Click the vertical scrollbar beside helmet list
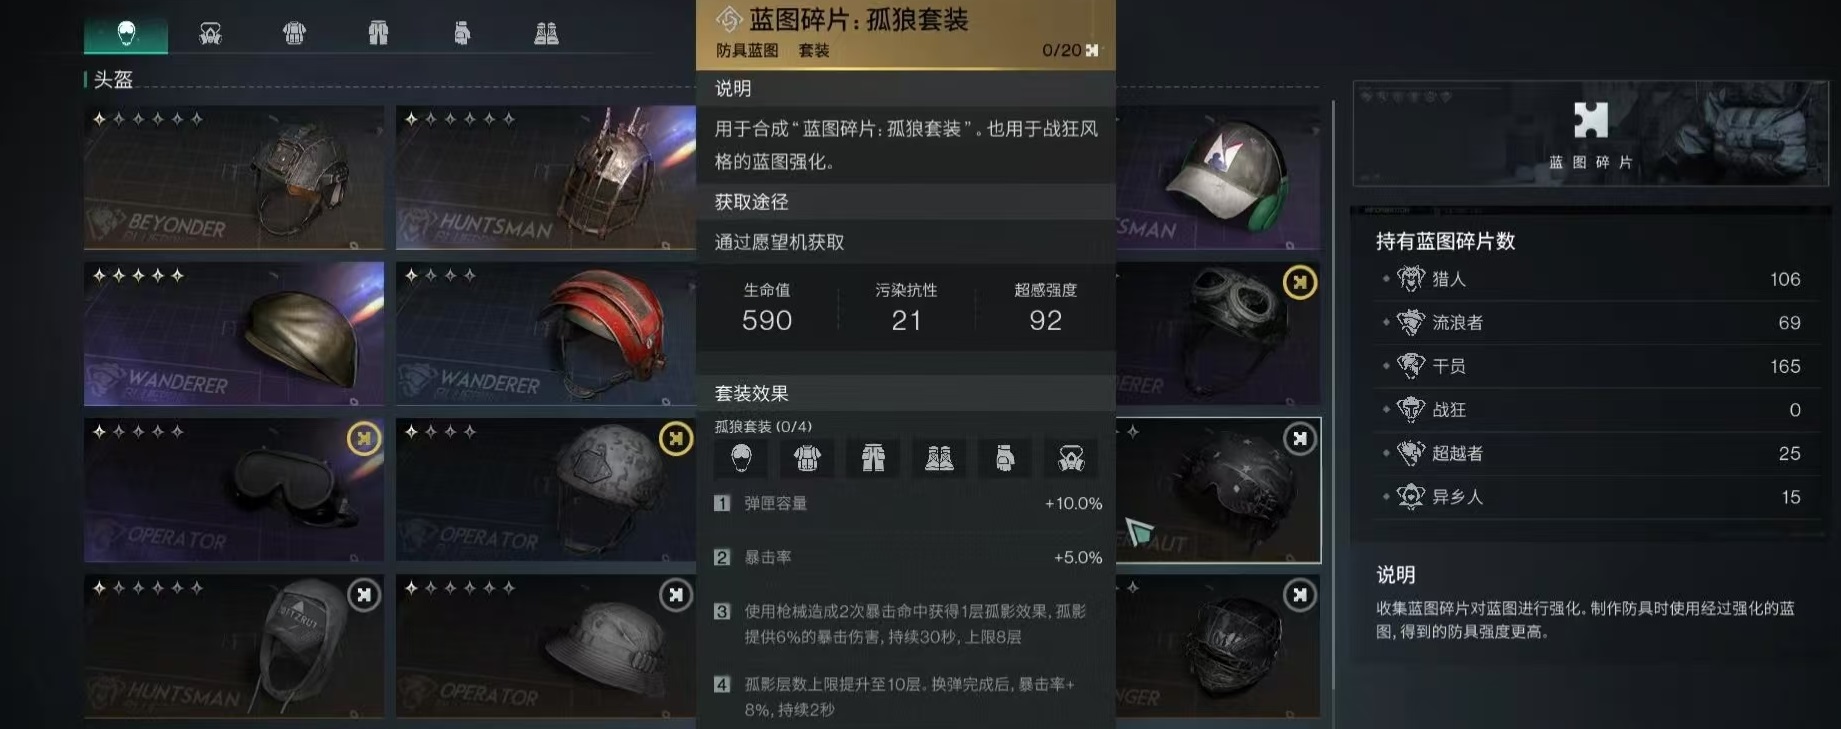 [1333, 394]
